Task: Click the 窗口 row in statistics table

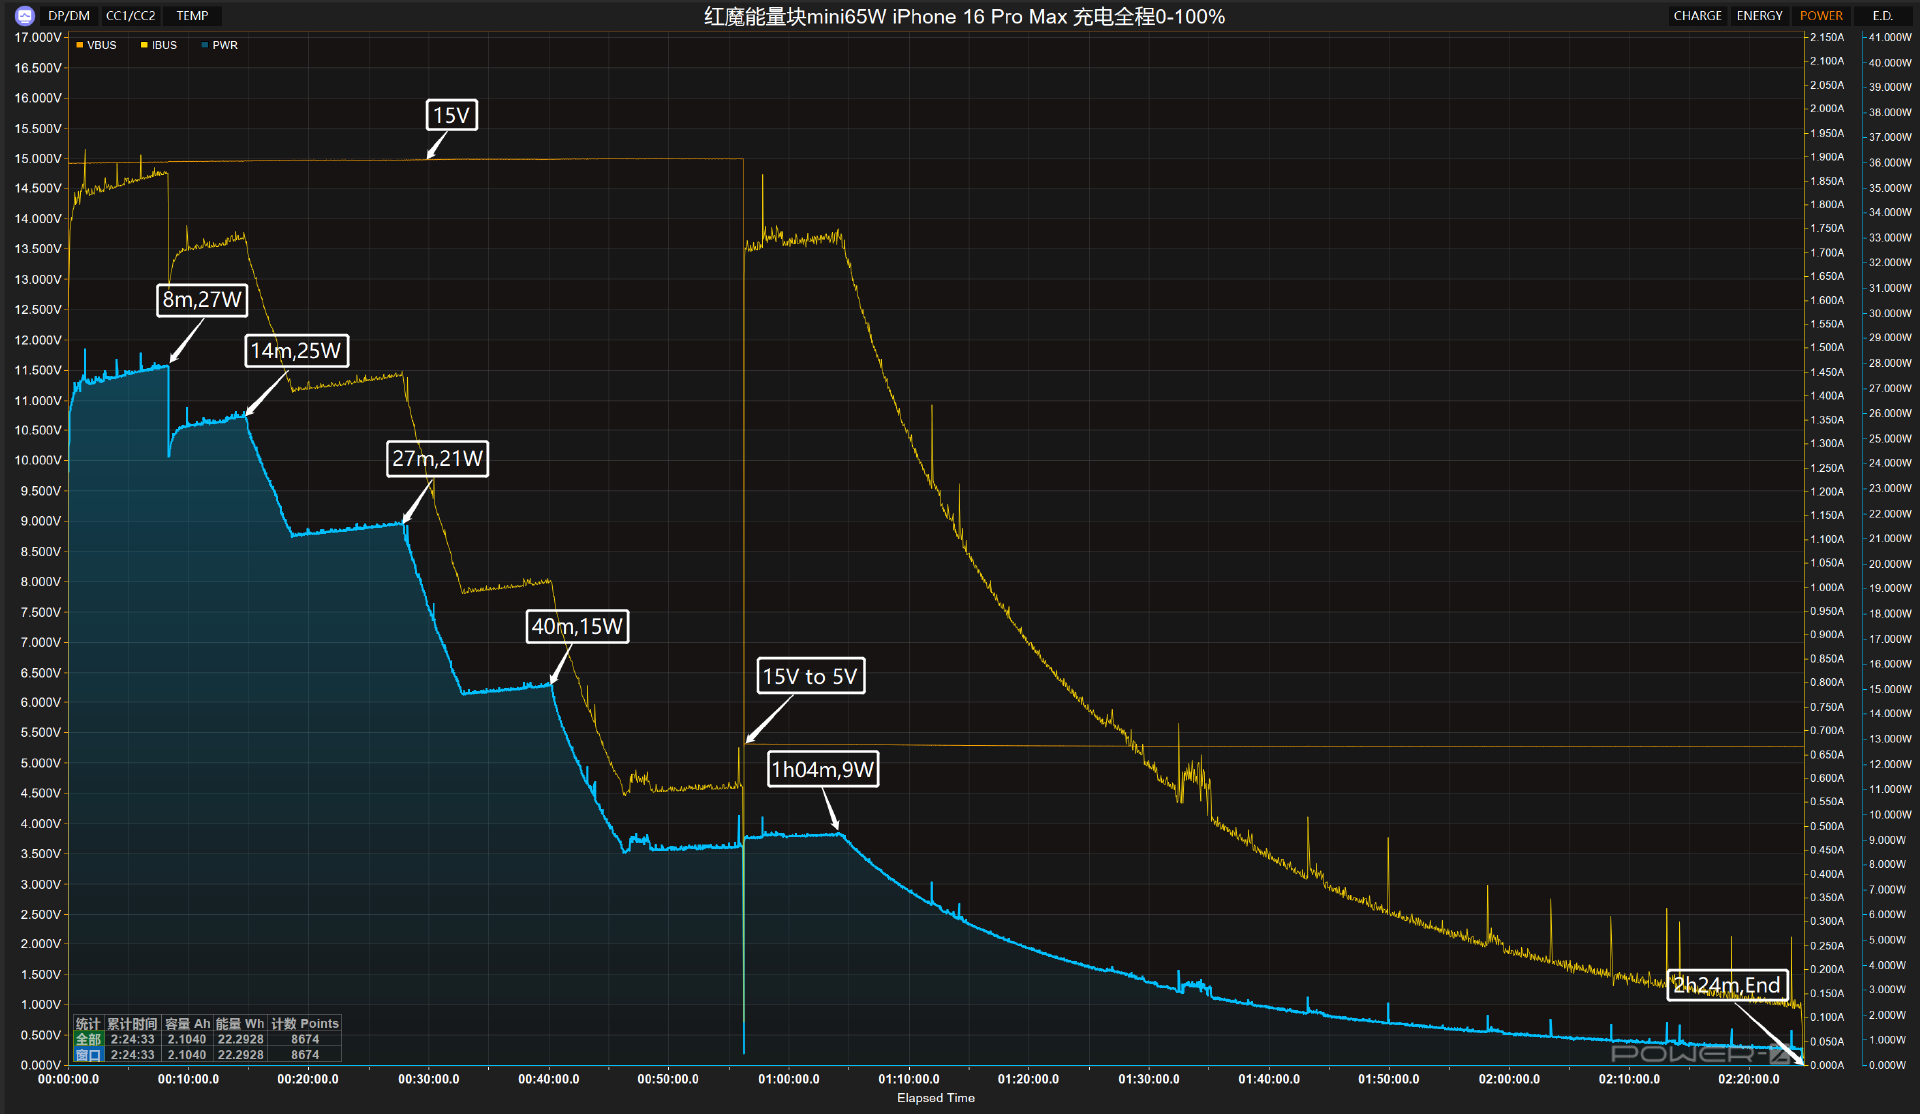Action: (208, 1054)
